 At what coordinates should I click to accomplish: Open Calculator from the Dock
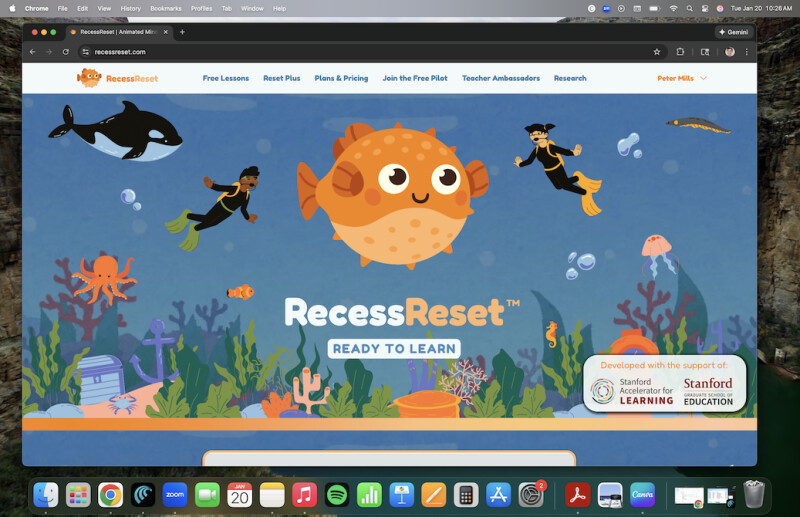click(x=466, y=495)
